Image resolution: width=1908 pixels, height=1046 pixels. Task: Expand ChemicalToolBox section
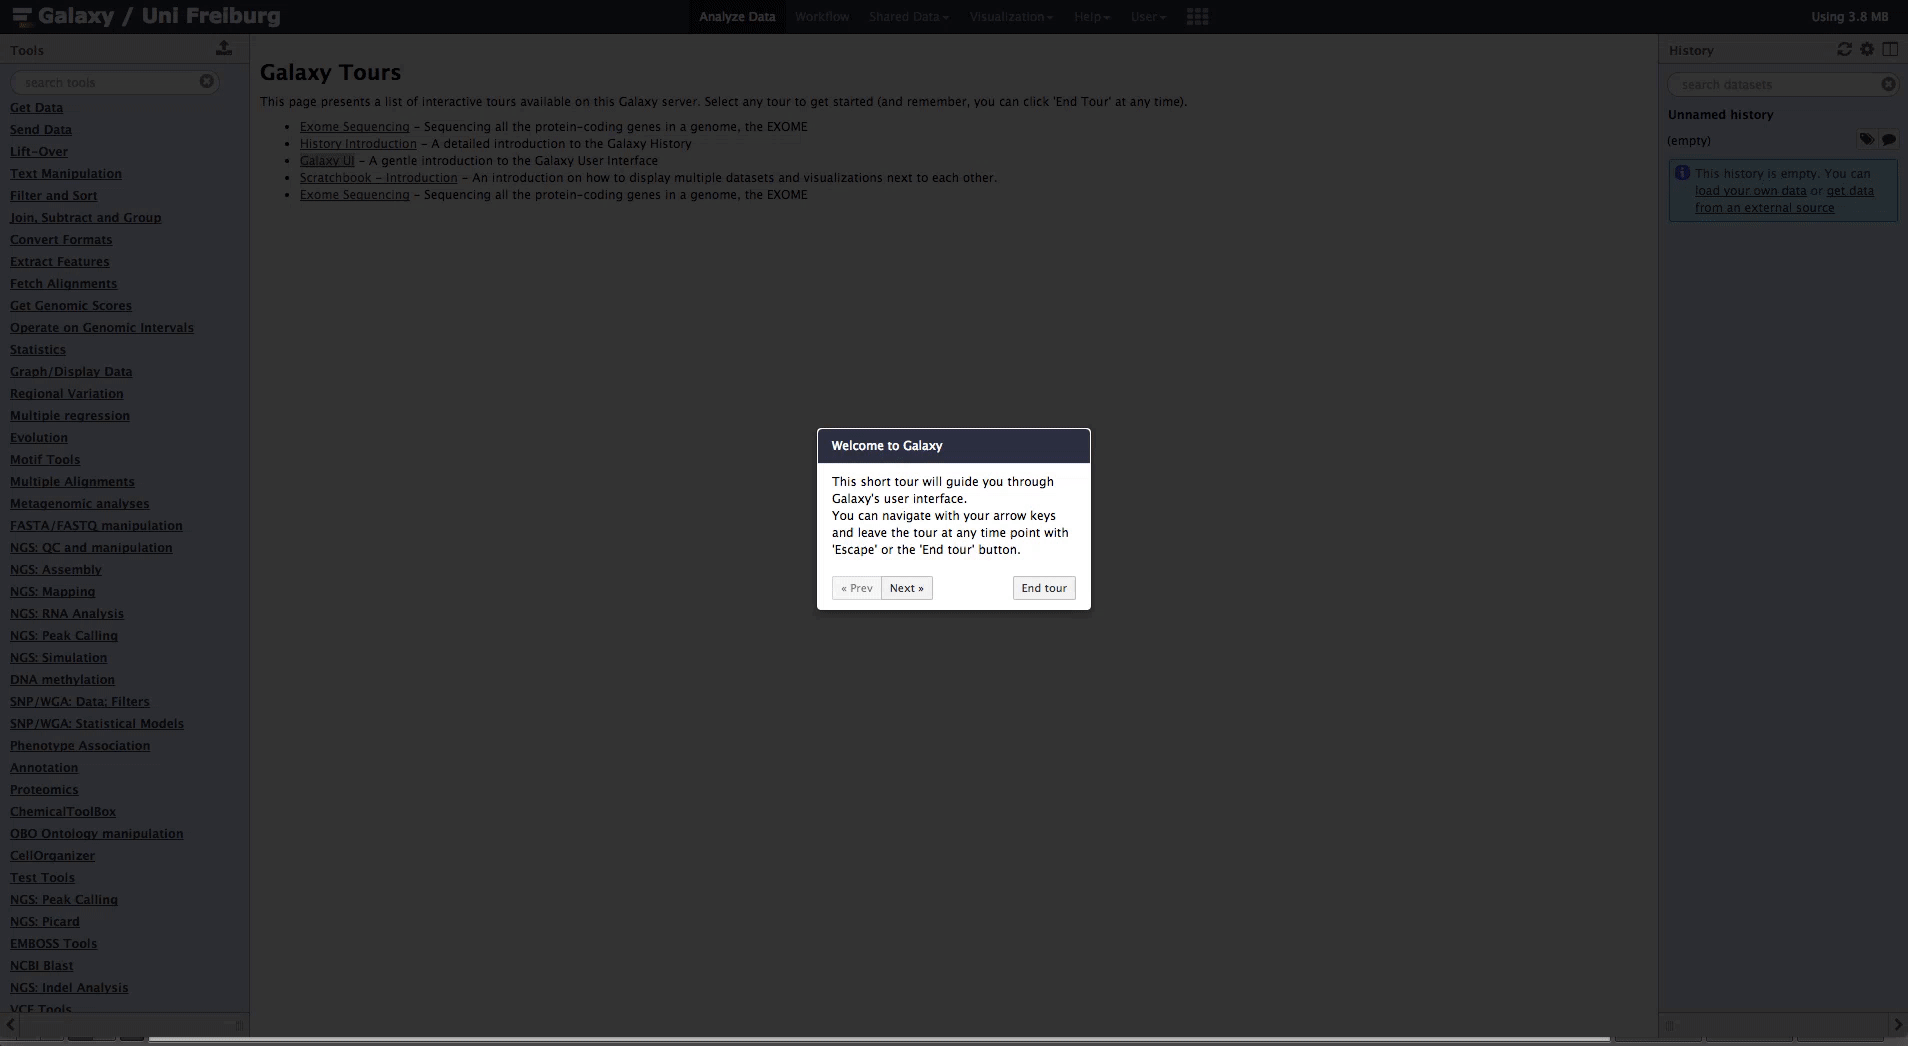tap(63, 812)
